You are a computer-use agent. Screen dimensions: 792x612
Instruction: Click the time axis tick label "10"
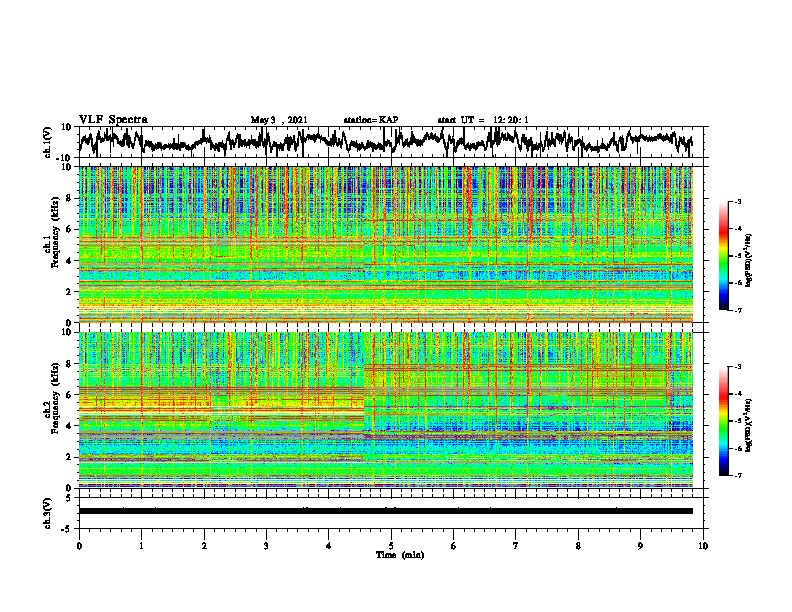coord(703,546)
